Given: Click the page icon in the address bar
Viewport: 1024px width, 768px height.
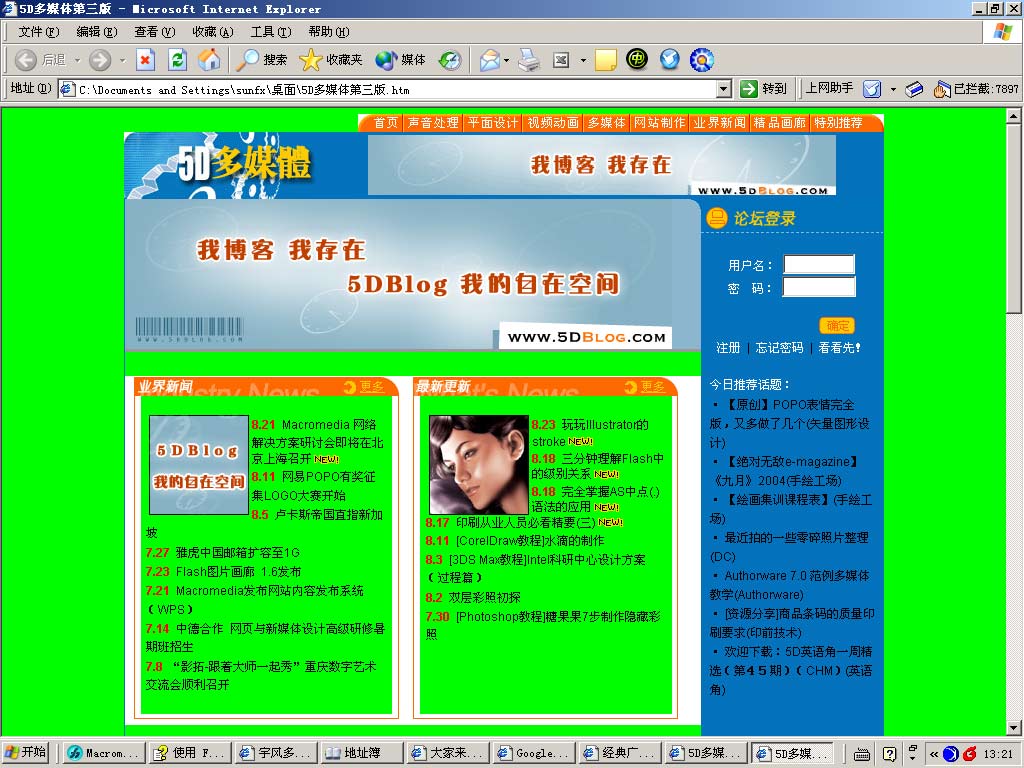Looking at the screenshot, I should (x=67, y=89).
